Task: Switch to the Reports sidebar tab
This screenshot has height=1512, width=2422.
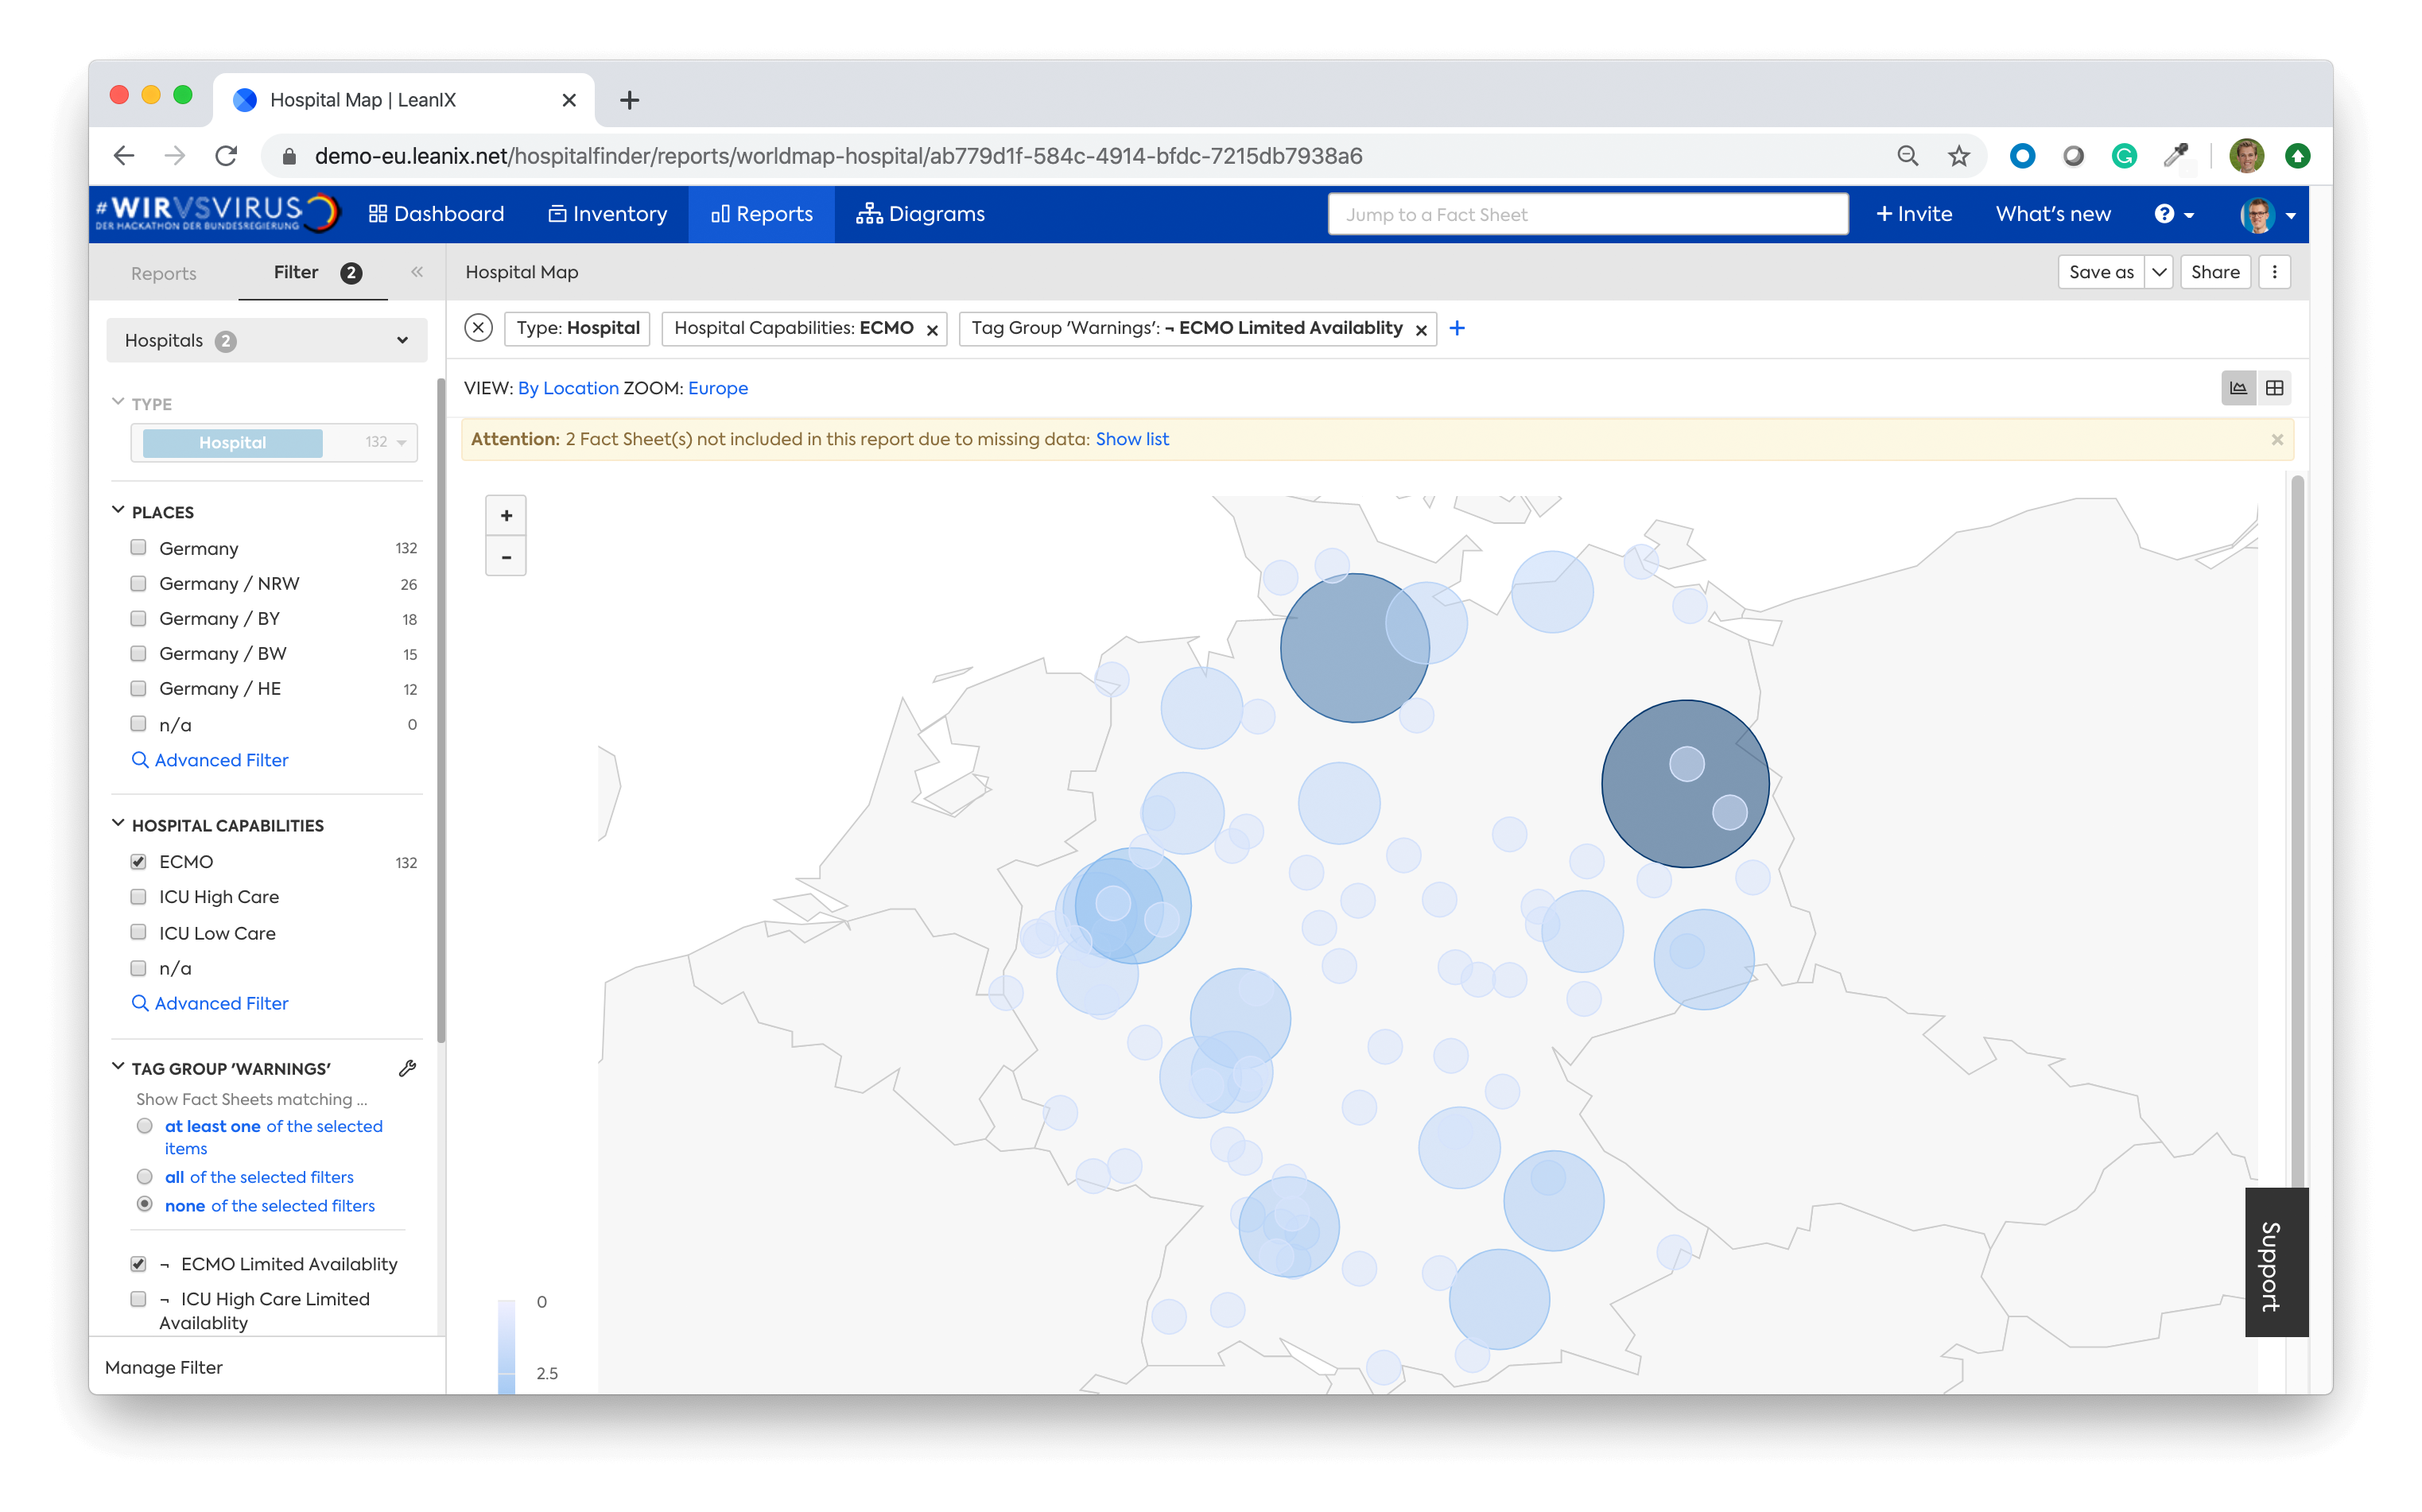Action: point(163,273)
